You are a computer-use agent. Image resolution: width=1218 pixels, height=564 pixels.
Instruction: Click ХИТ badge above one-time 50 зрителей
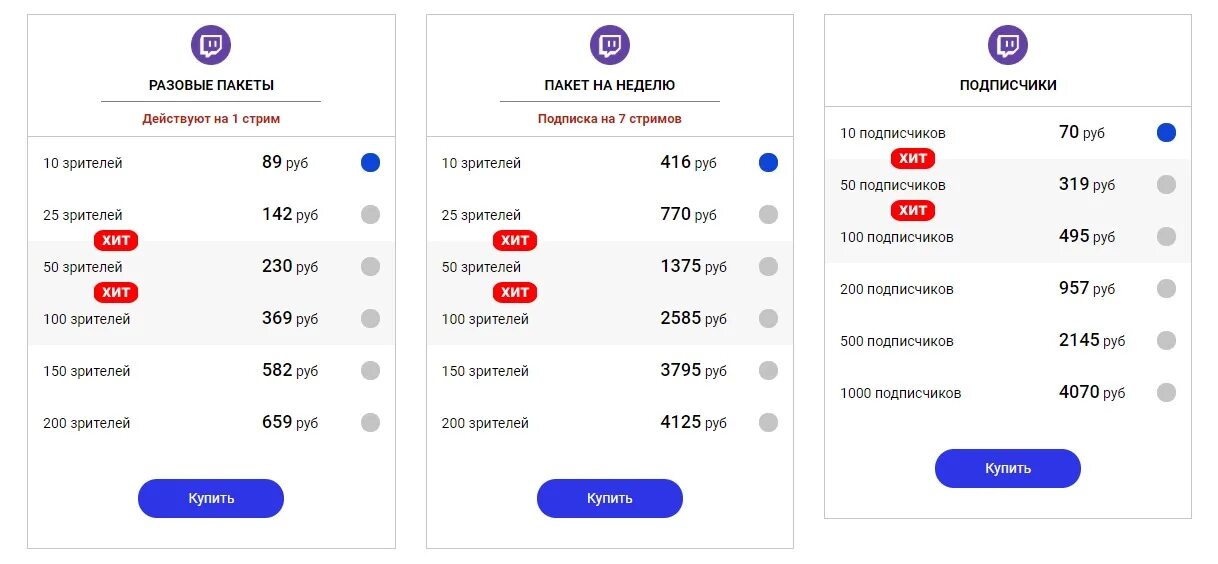[116, 240]
